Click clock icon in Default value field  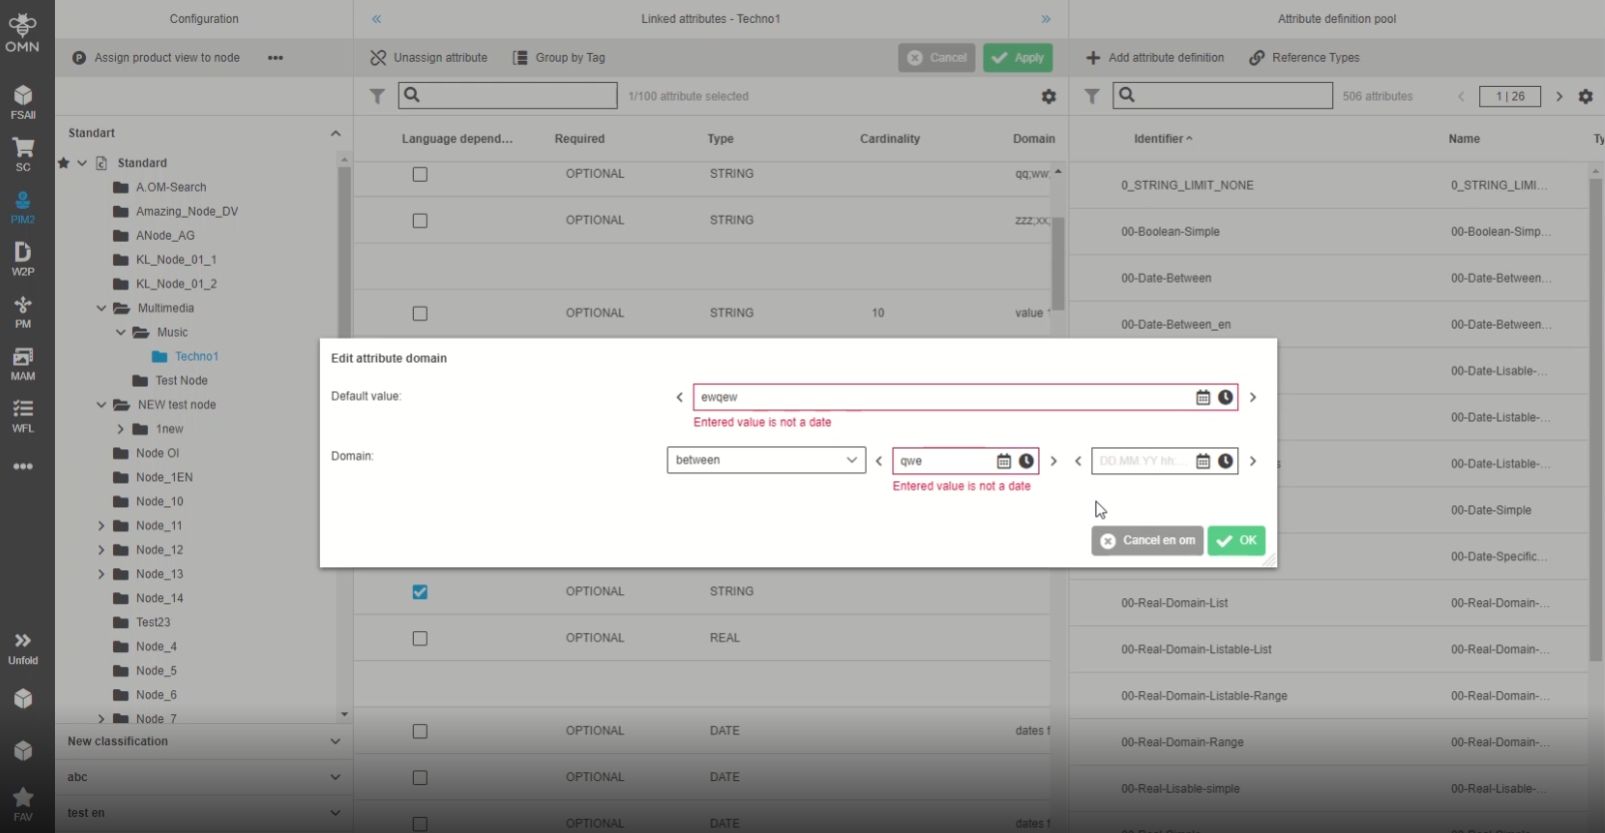[1225, 398]
